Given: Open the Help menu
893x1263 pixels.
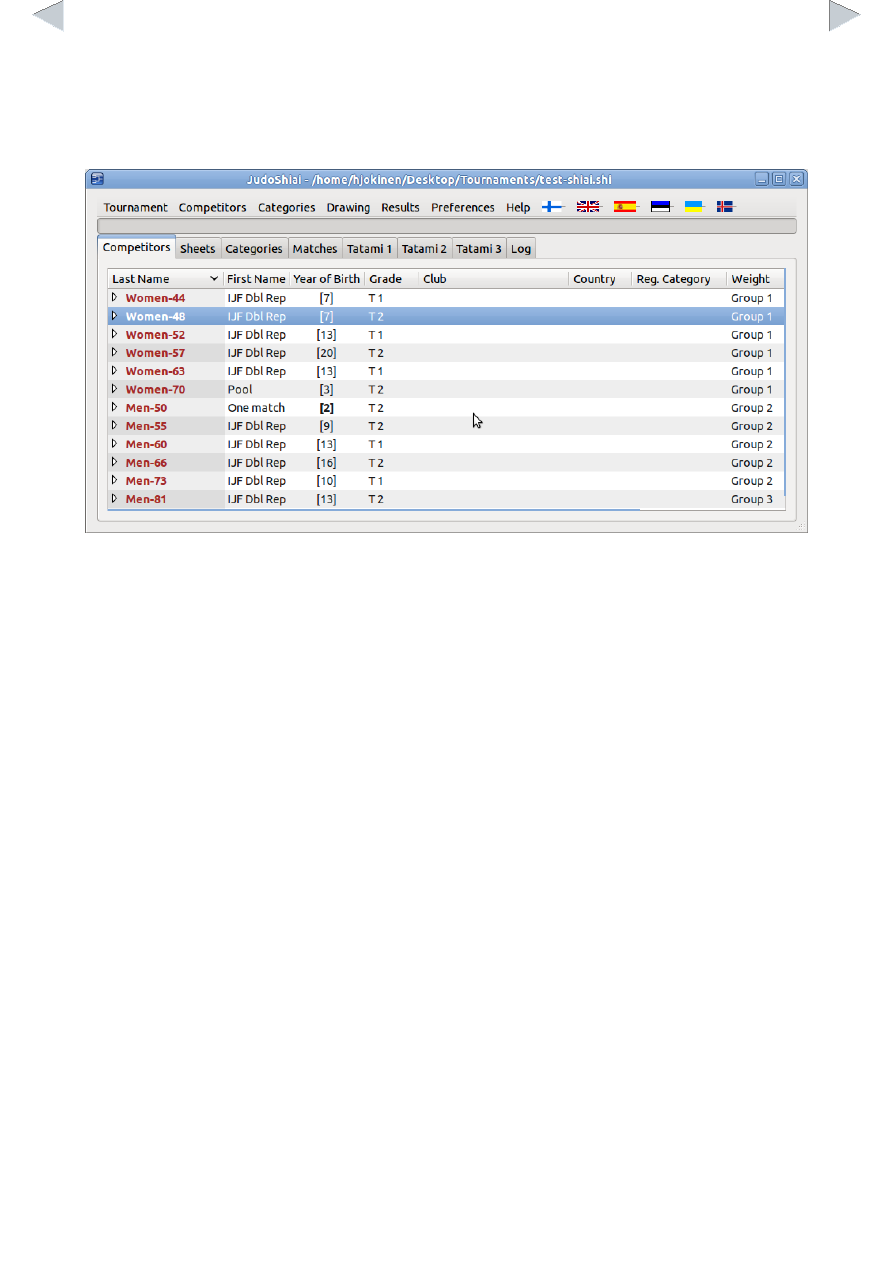Looking at the screenshot, I should (x=518, y=208).
